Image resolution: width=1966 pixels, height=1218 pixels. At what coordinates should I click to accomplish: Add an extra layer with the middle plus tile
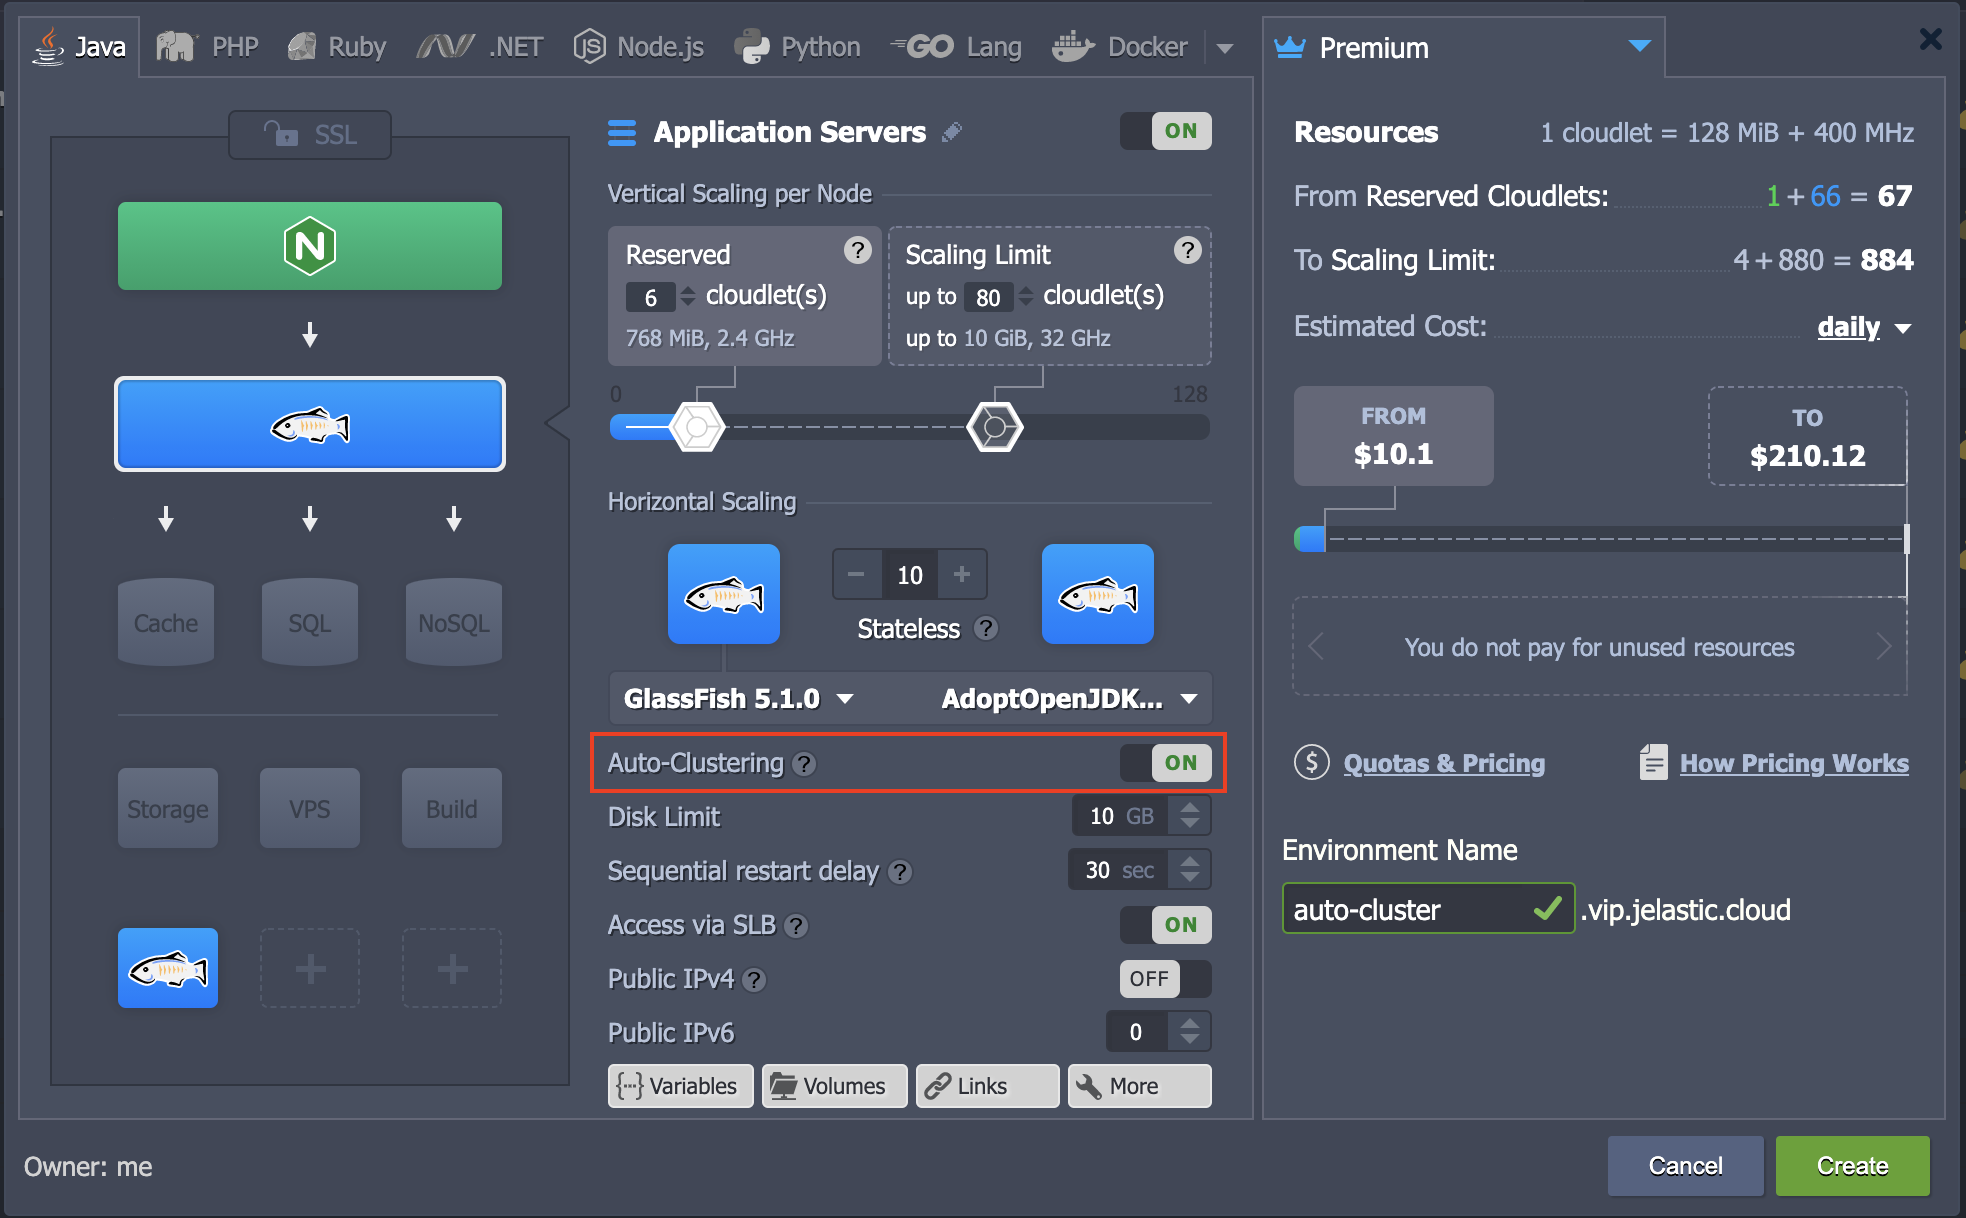coord(310,968)
